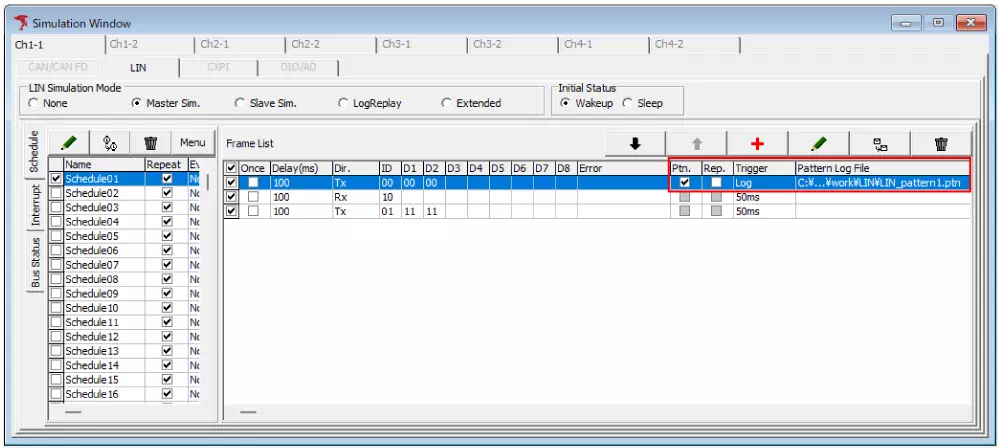The width and height of the screenshot is (1000, 448).
Task: Click the trash icon above schedule list
Action: 151,143
